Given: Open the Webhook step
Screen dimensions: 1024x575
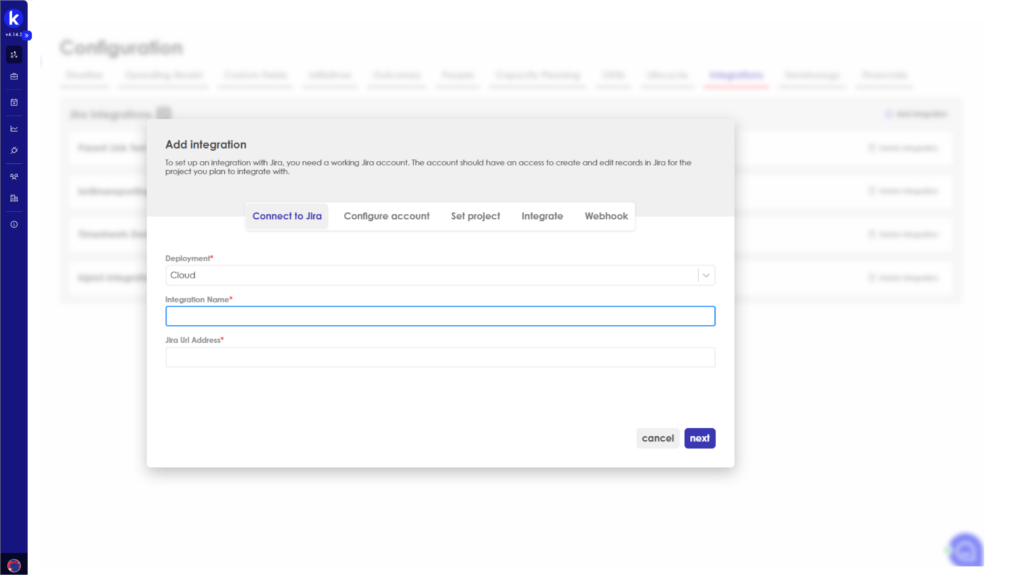Looking at the screenshot, I should 606,216.
